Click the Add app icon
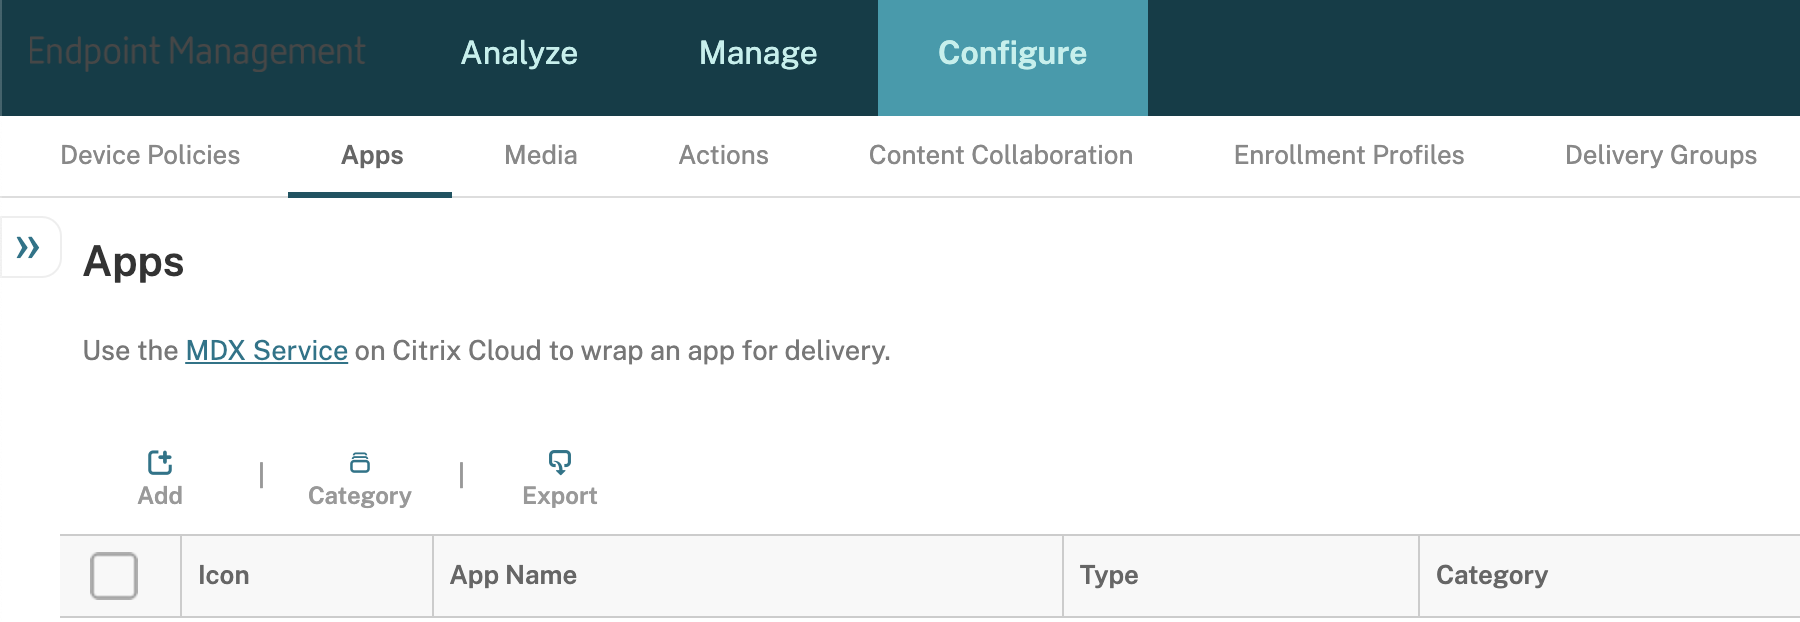1800x622 pixels. (160, 463)
